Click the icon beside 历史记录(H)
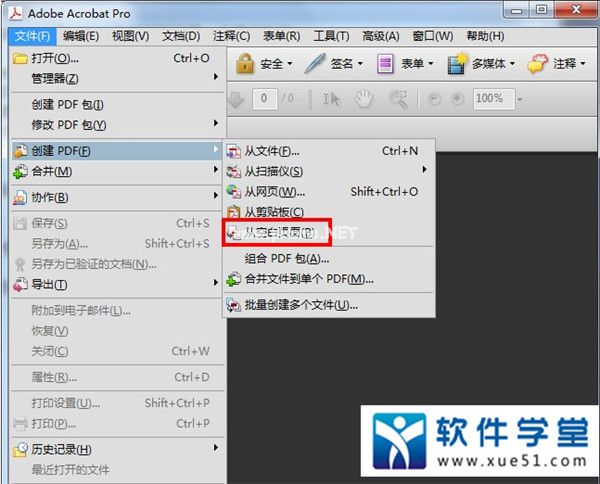Image resolution: width=600 pixels, height=484 pixels. [20, 450]
